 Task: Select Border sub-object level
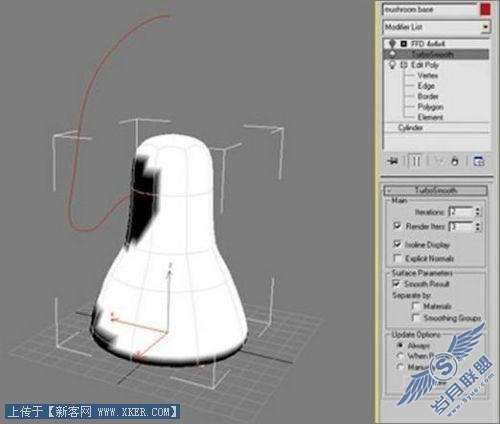428,96
